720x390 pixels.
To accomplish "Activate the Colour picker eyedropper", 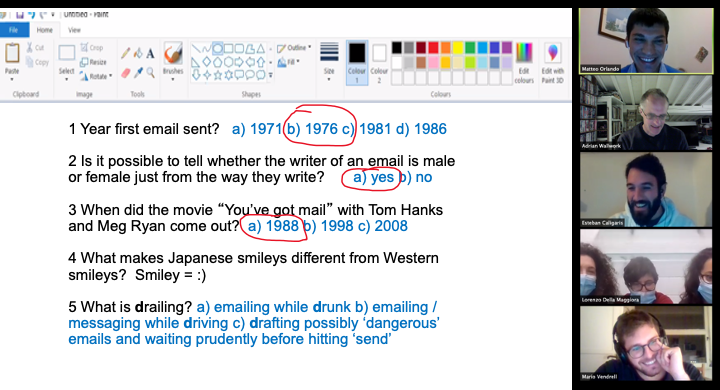I will (138, 73).
